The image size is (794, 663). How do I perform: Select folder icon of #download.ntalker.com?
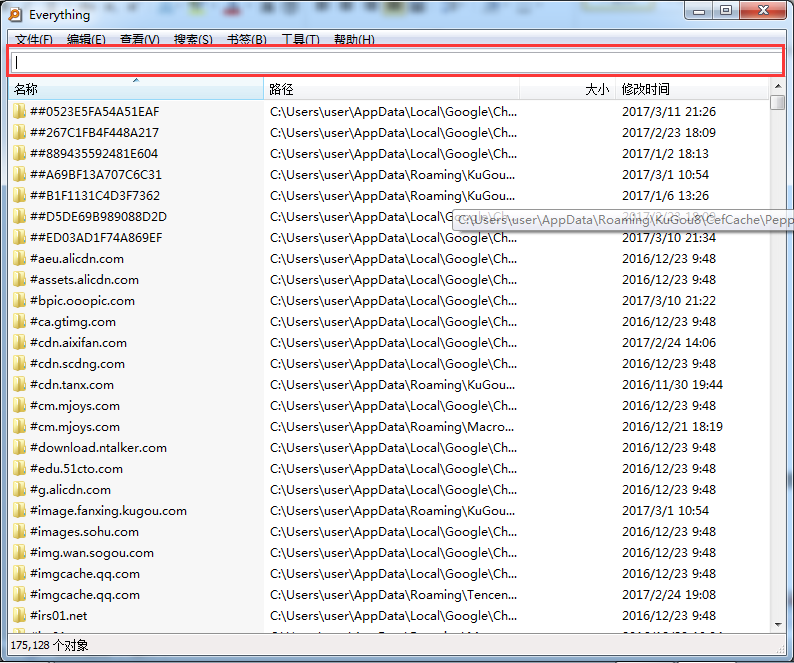[19, 448]
